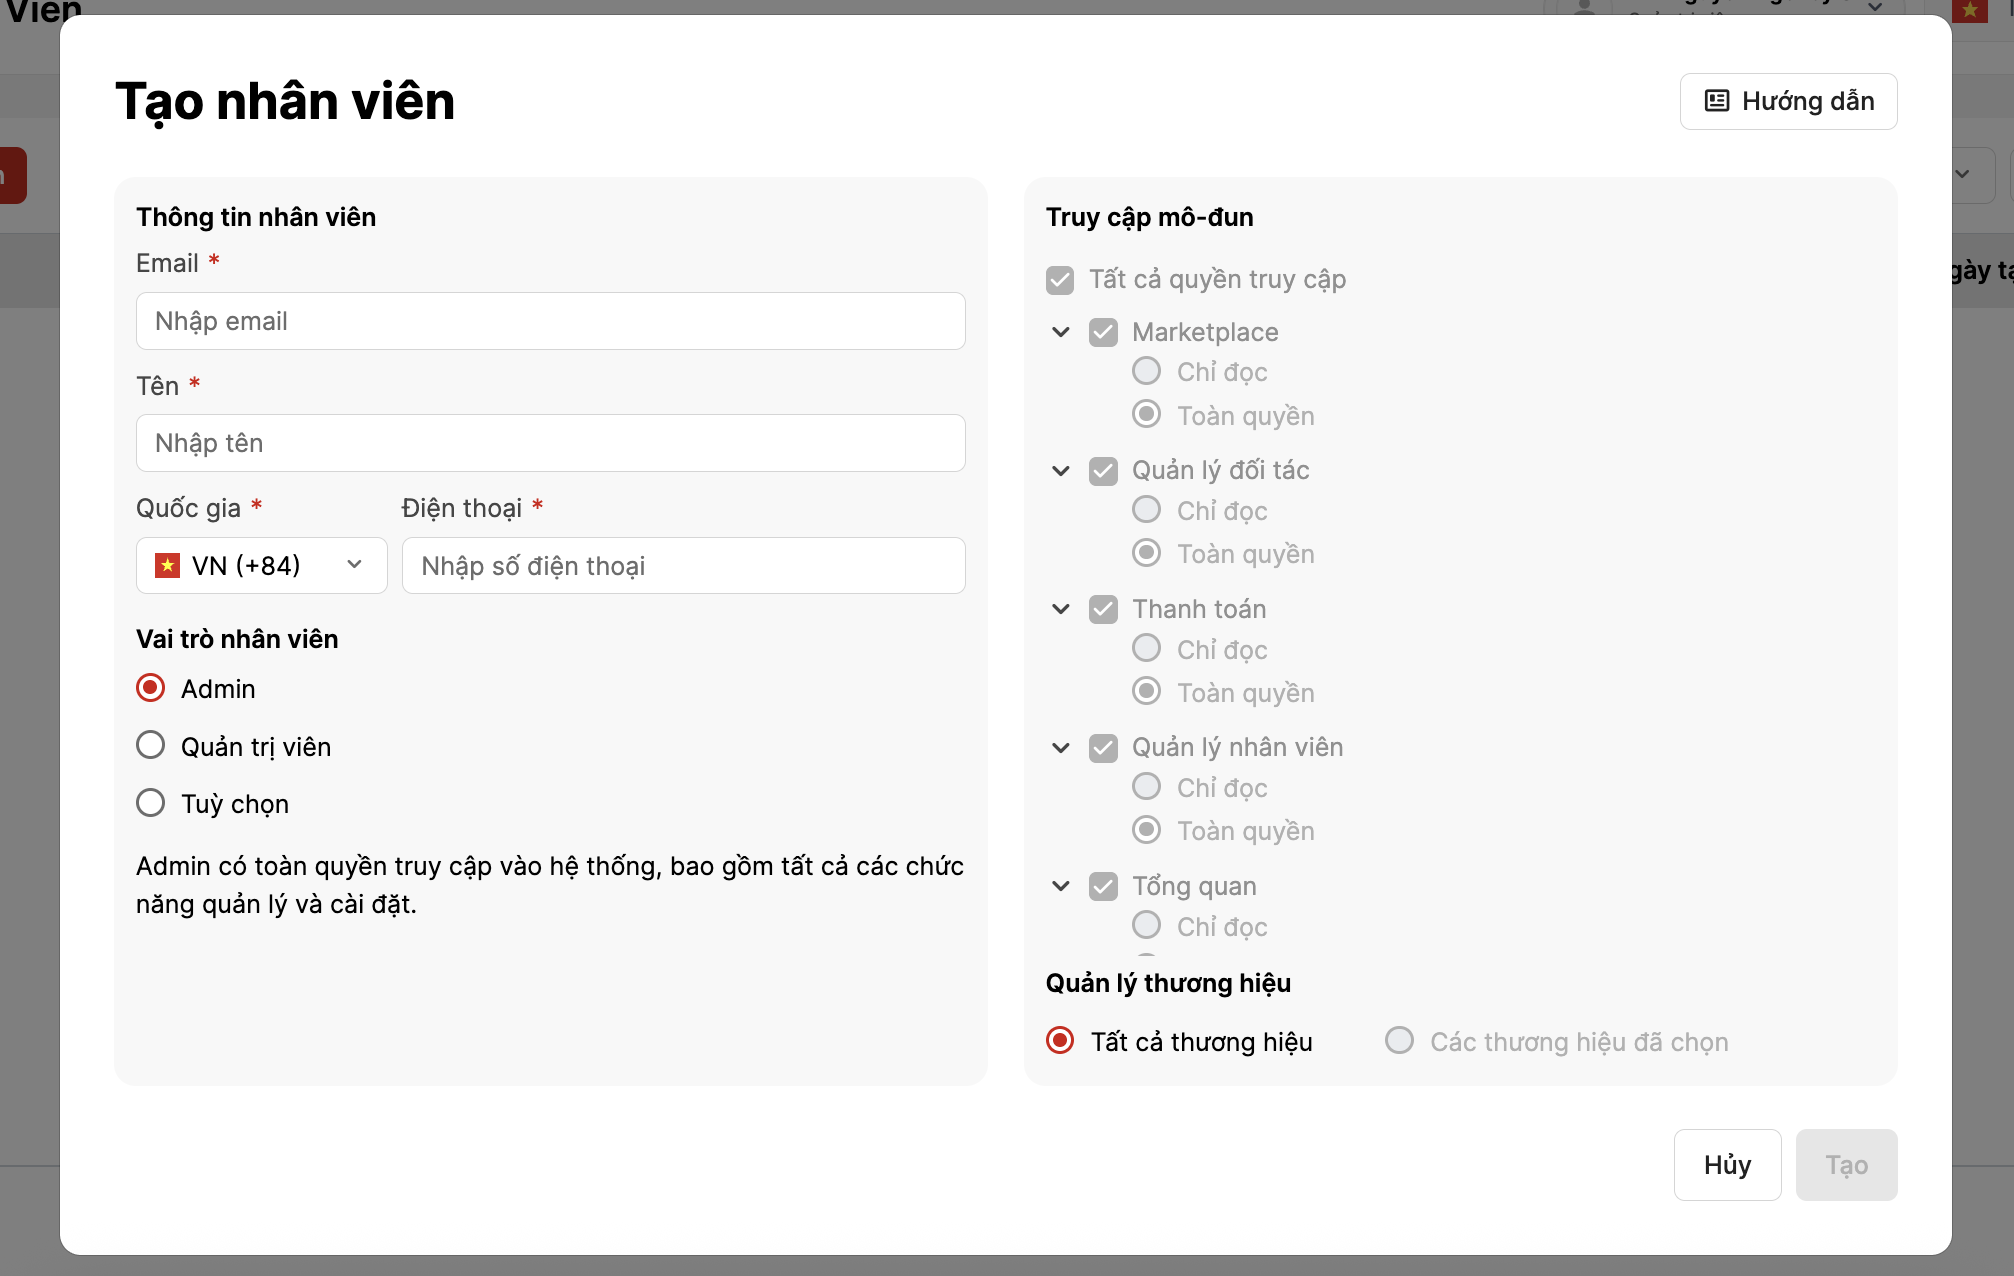Focus the Nhập tên name field
This screenshot has width=2014, height=1276.
click(x=550, y=443)
